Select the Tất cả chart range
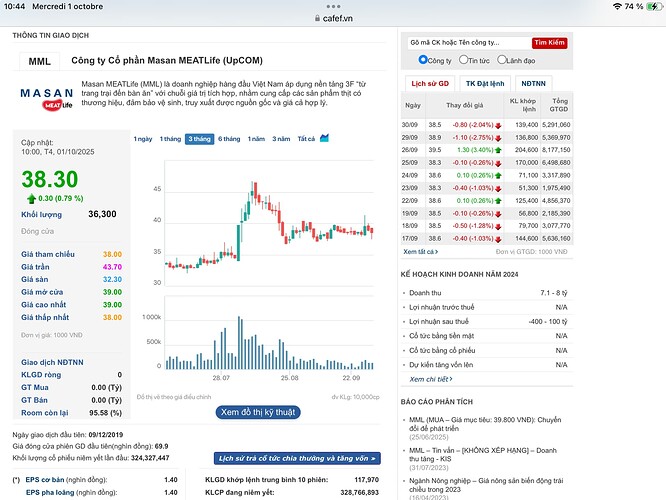The width and height of the screenshot is (666, 500). pos(306,139)
